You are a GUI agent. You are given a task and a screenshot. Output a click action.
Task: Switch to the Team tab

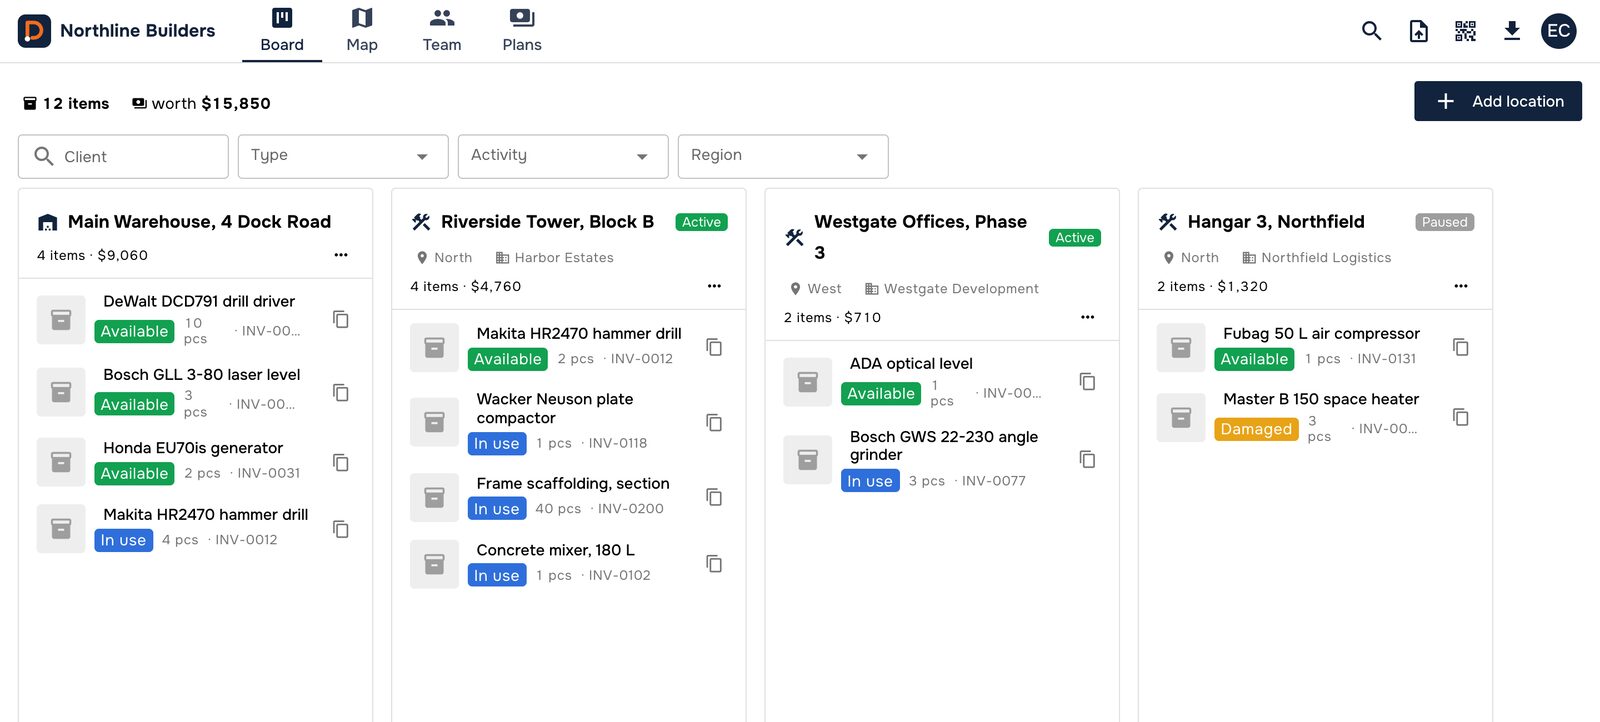pos(442,31)
